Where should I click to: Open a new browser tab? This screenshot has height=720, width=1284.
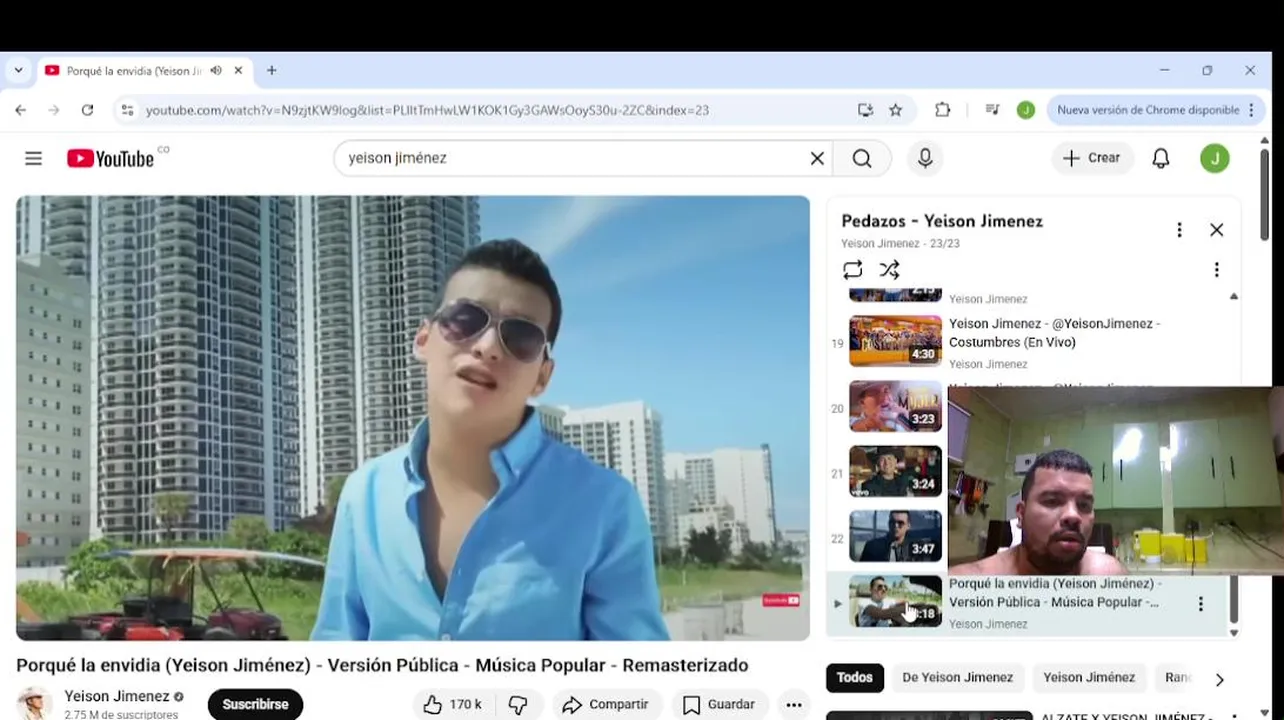[x=271, y=71]
